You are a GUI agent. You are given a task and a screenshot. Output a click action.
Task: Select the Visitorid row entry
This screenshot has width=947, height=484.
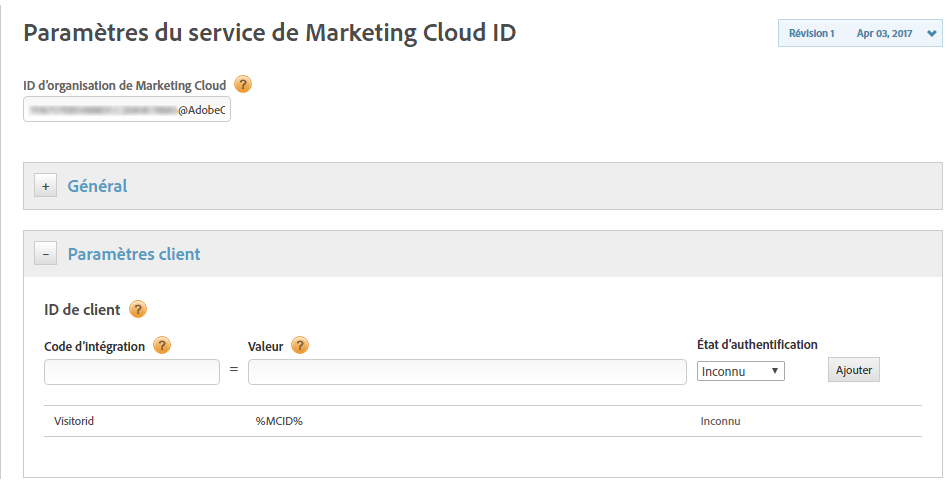(74, 421)
